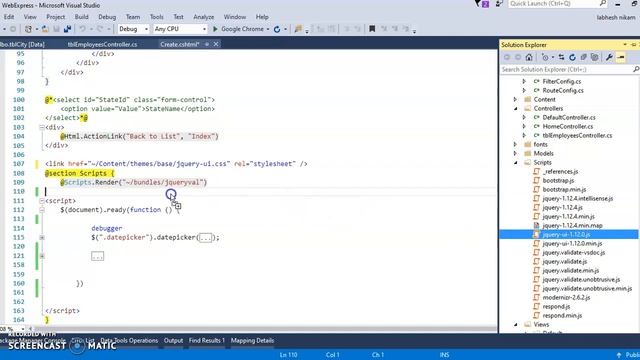Click the collapsed ellipsis box on line 121
The image size is (640, 360).
pyautogui.click(x=98, y=256)
